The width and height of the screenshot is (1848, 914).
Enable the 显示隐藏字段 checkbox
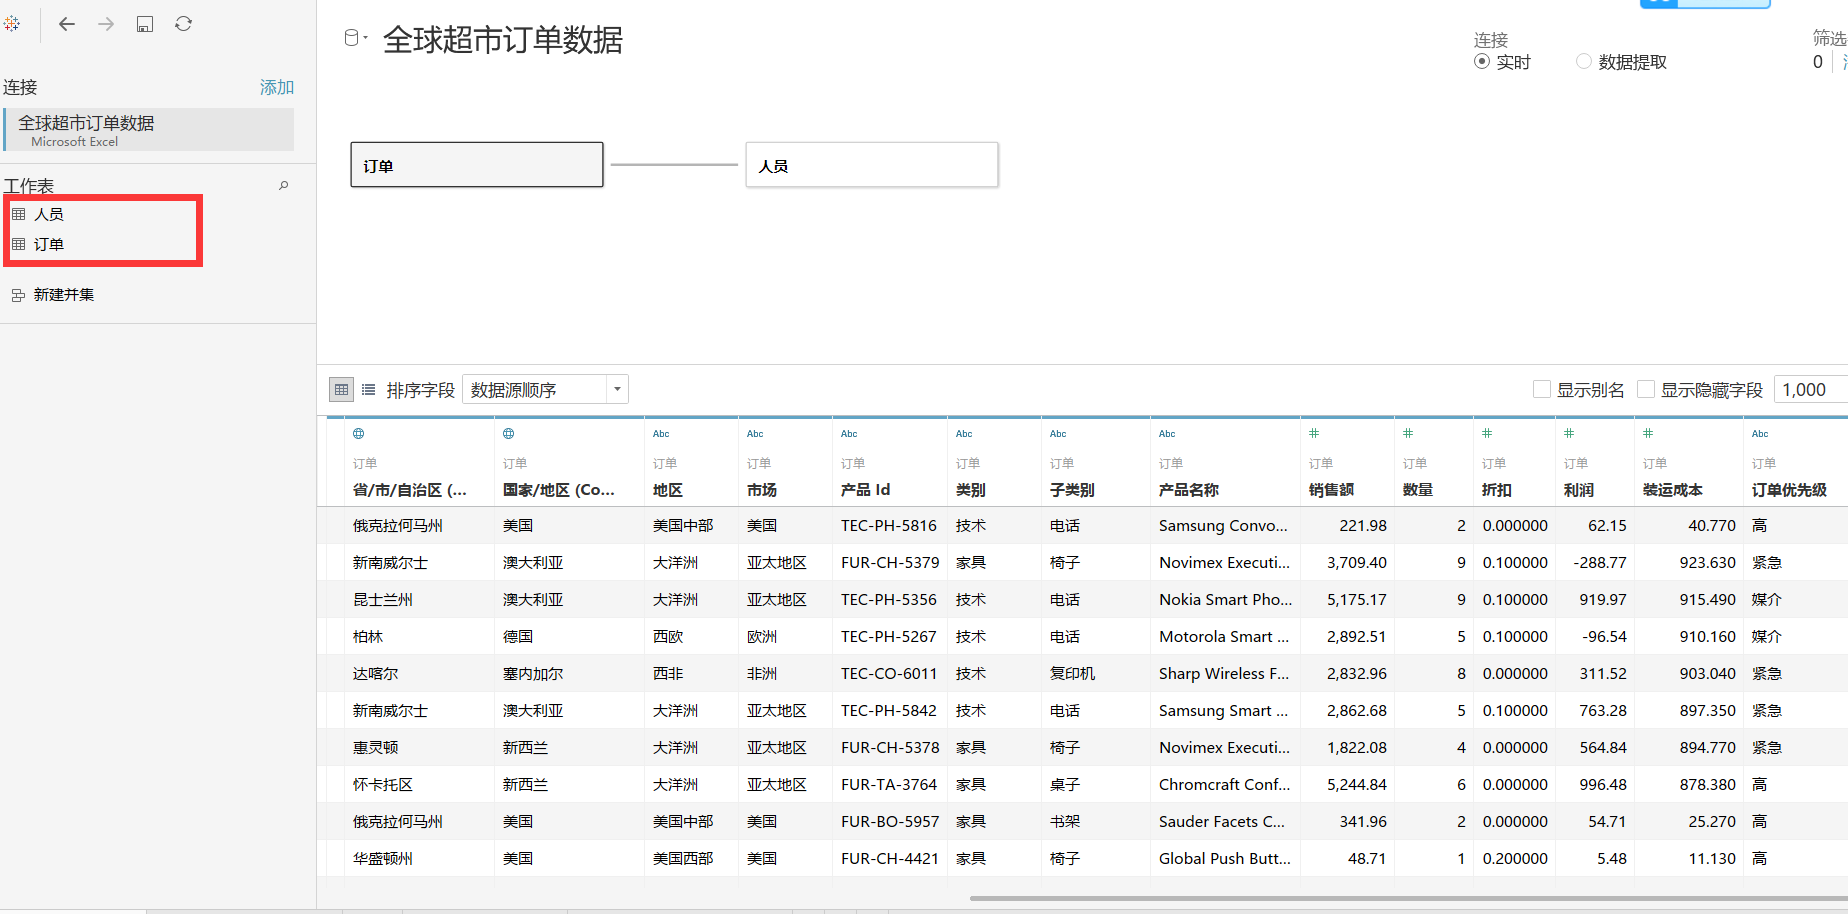pyautogui.click(x=1646, y=389)
